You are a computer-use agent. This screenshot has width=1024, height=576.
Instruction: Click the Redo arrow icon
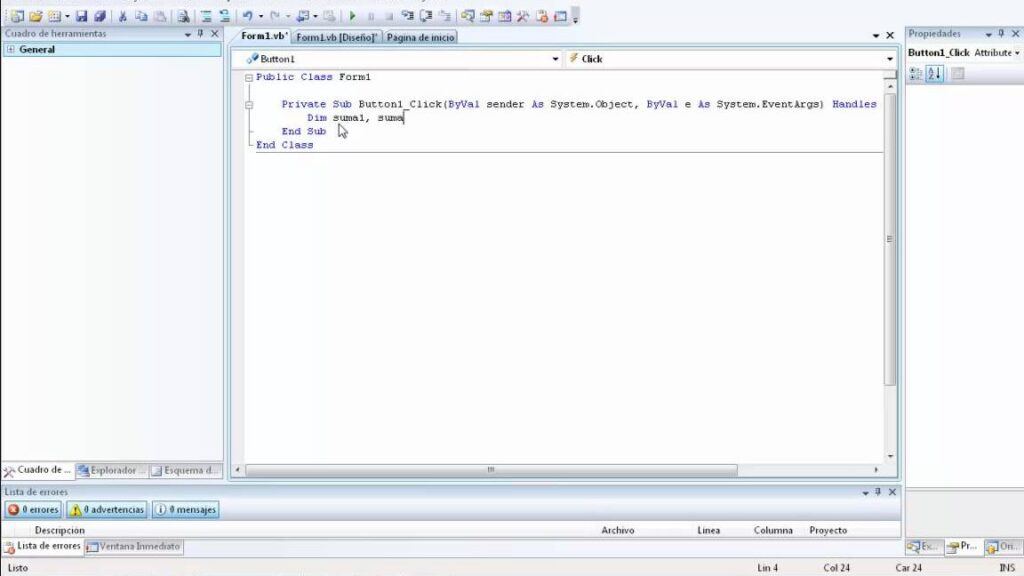click(x=275, y=16)
